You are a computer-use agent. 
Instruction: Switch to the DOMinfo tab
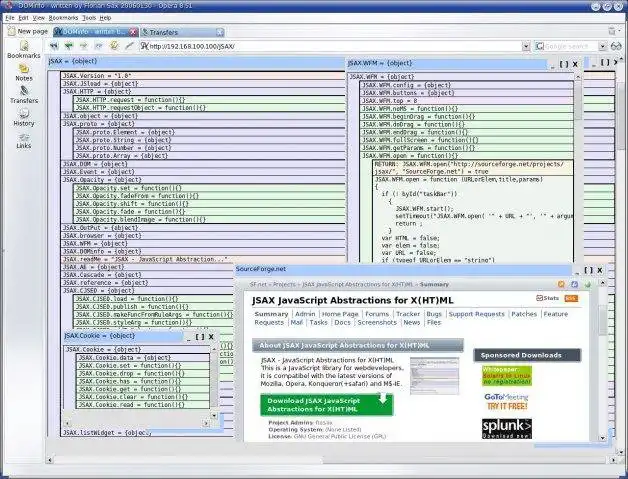95,32
